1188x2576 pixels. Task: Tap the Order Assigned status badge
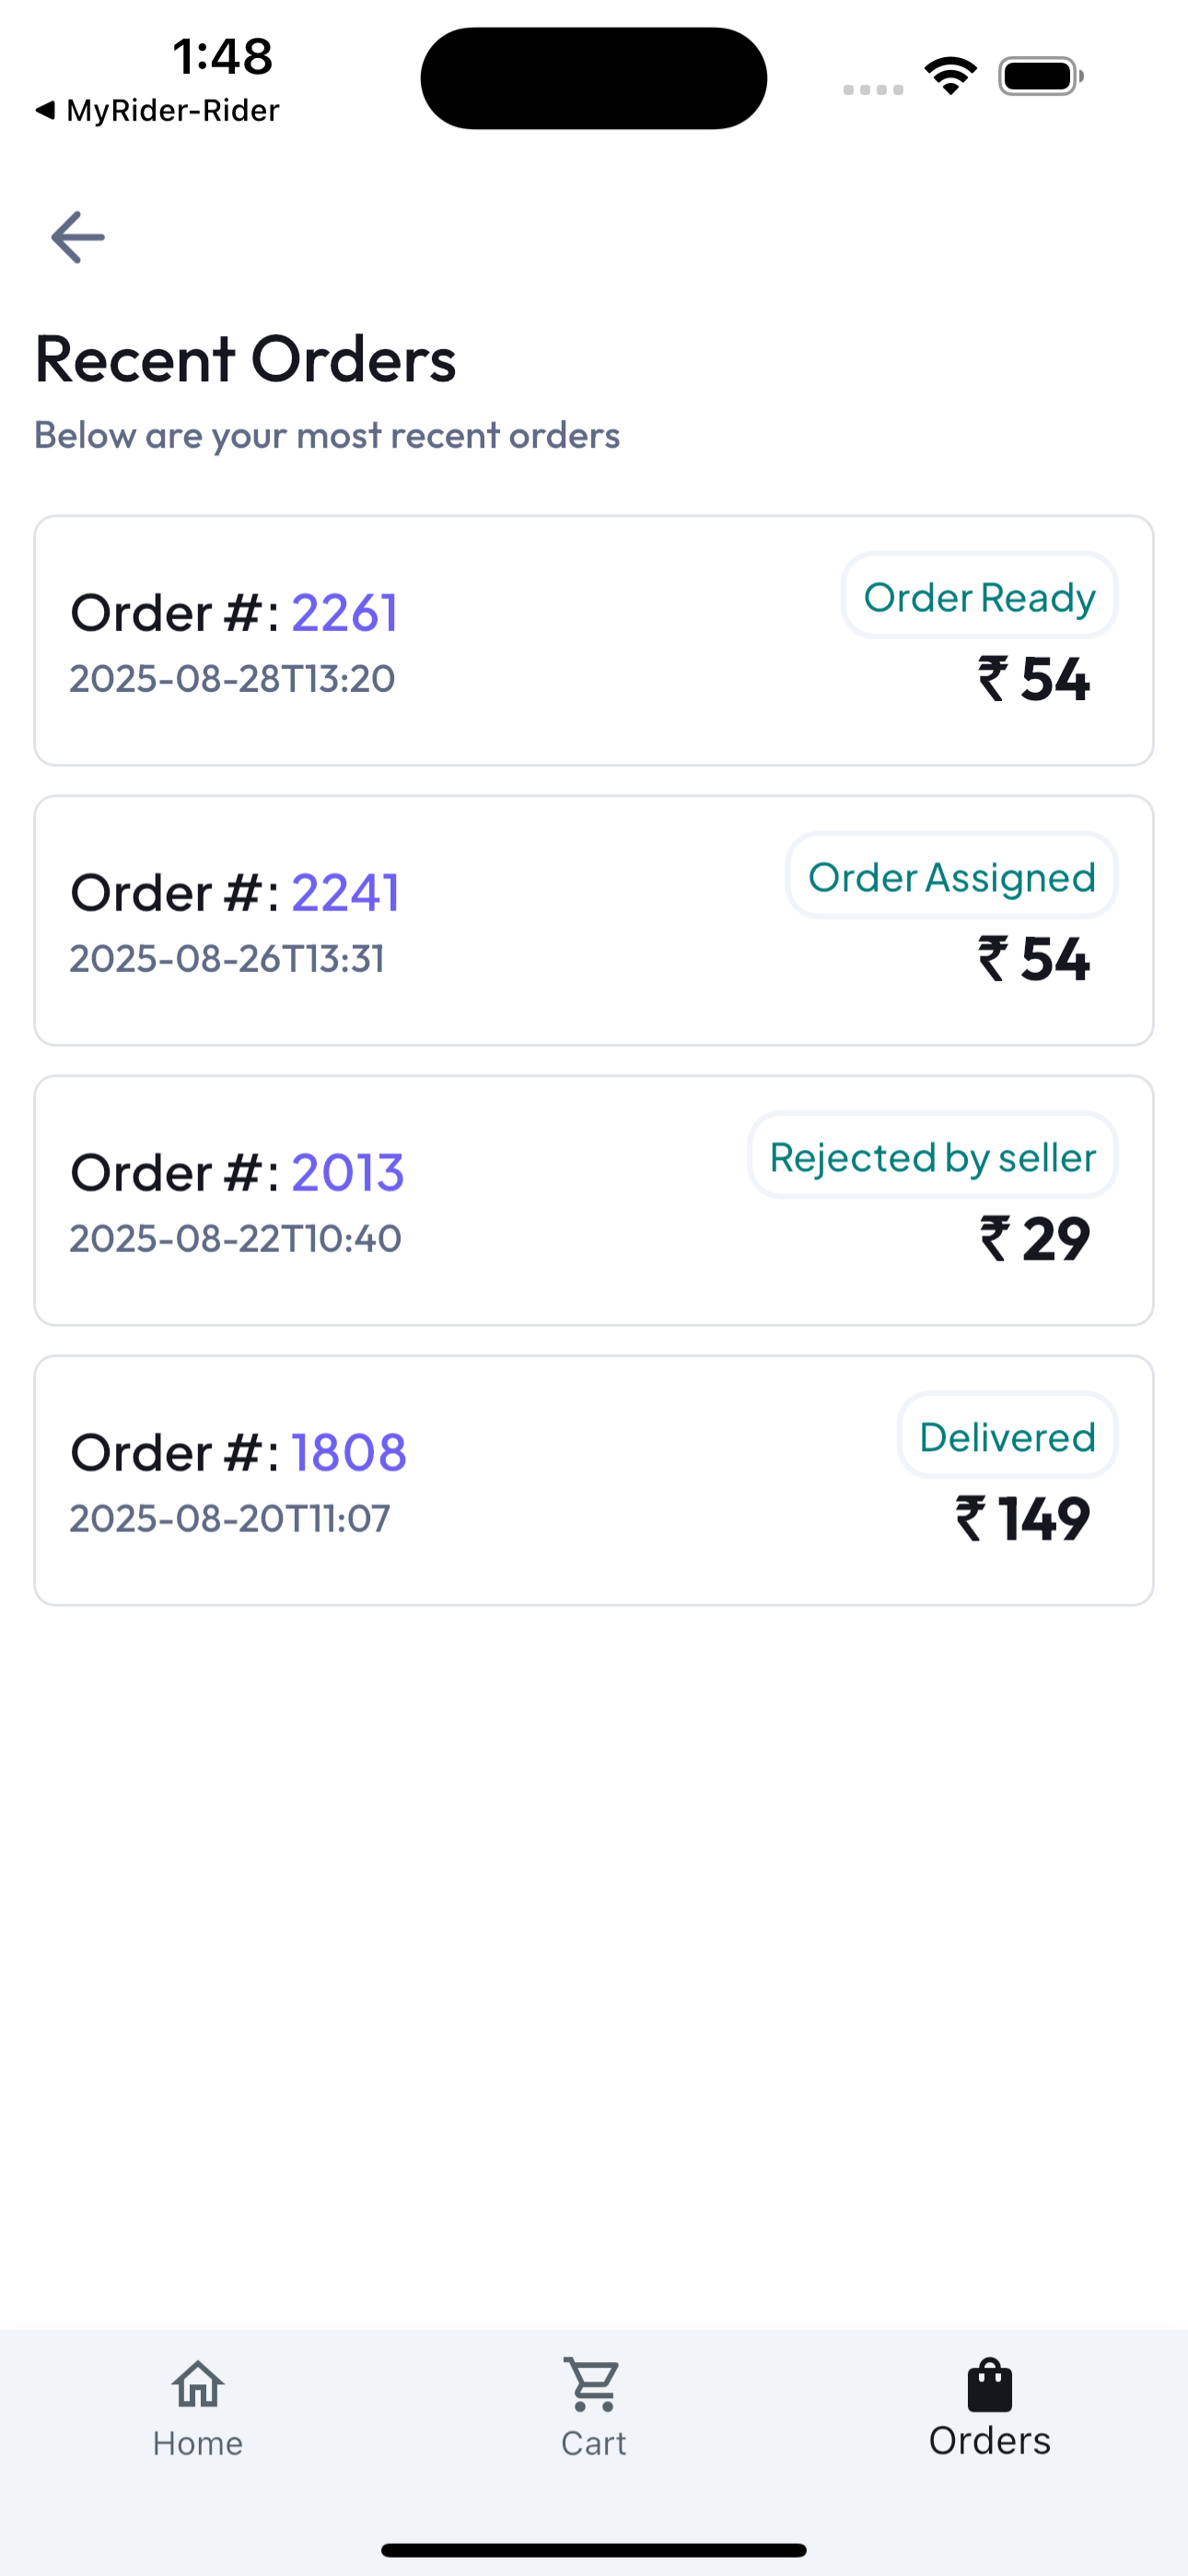point(951,876)
